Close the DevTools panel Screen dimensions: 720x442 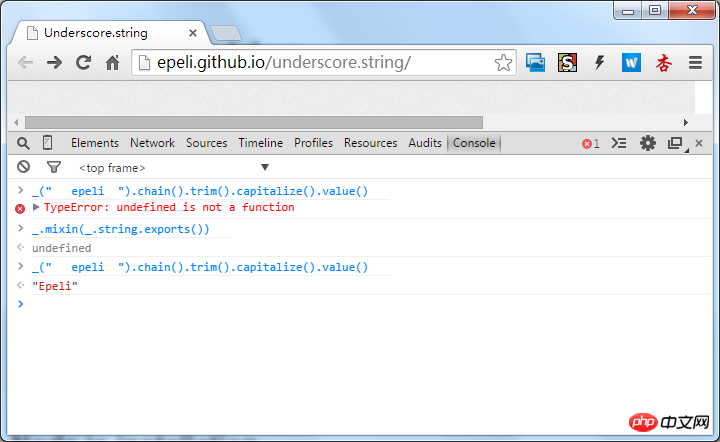coord(699,143)
